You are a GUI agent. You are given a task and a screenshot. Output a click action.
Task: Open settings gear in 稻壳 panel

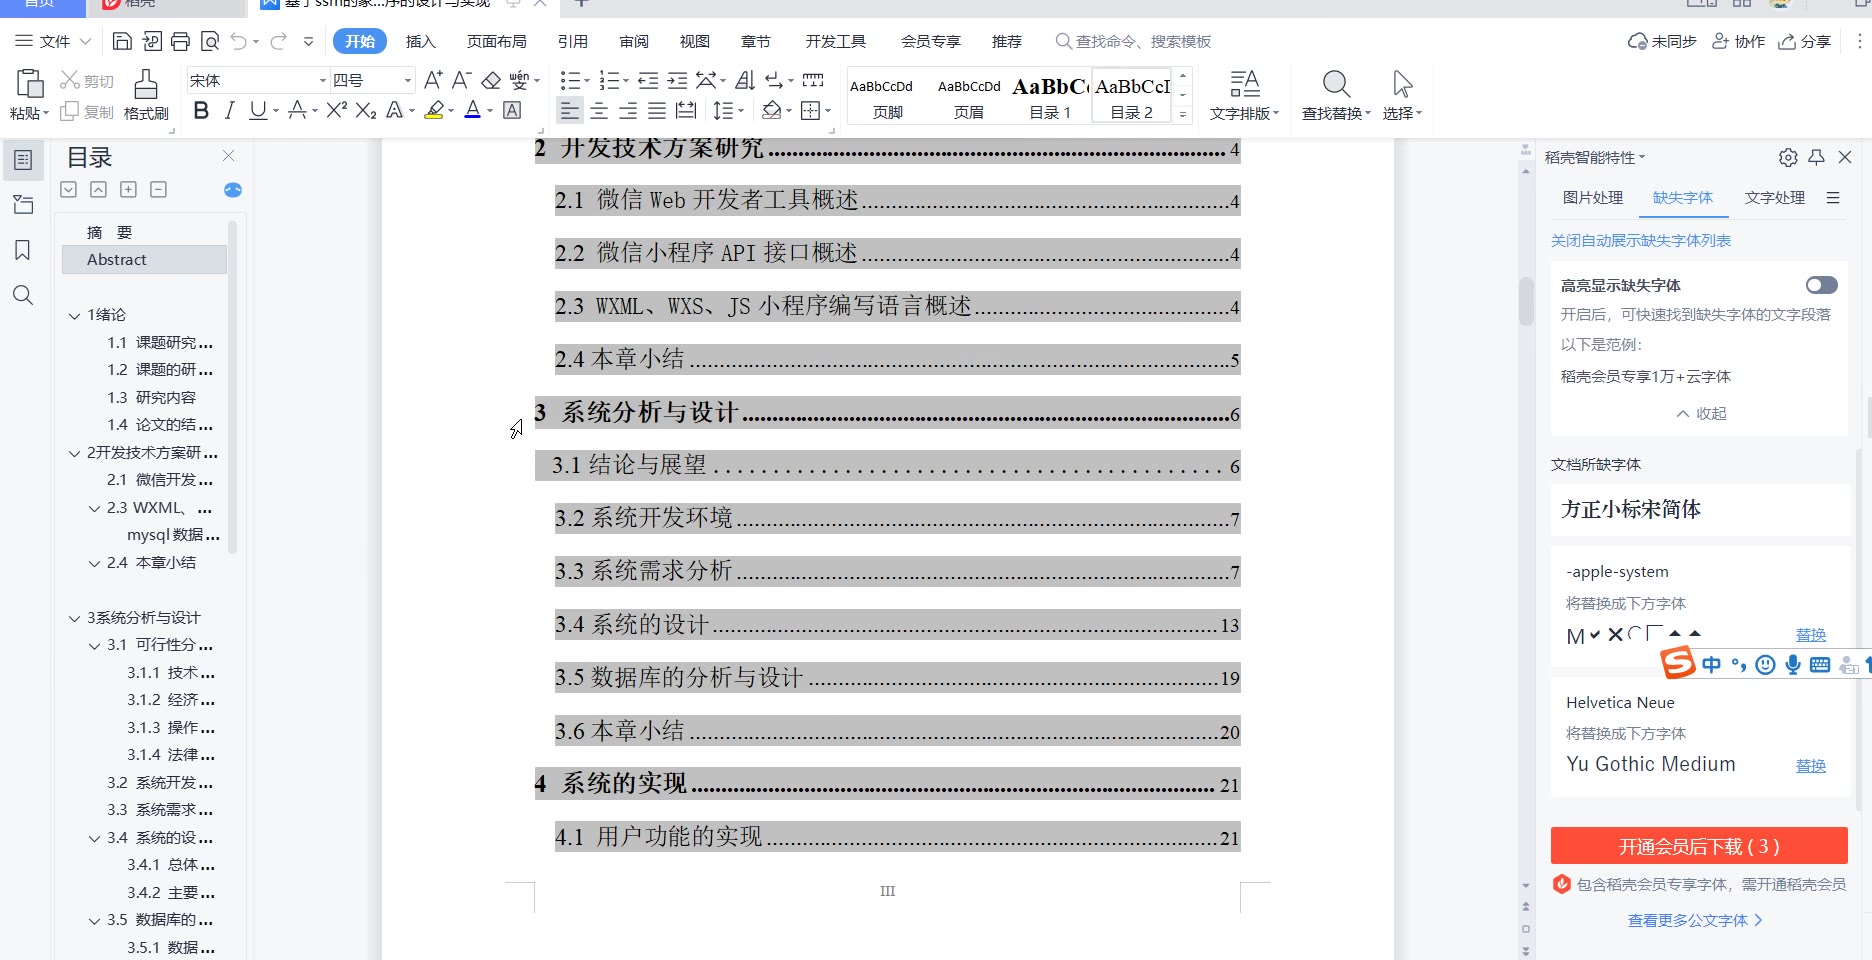(x=1788, y=157)
